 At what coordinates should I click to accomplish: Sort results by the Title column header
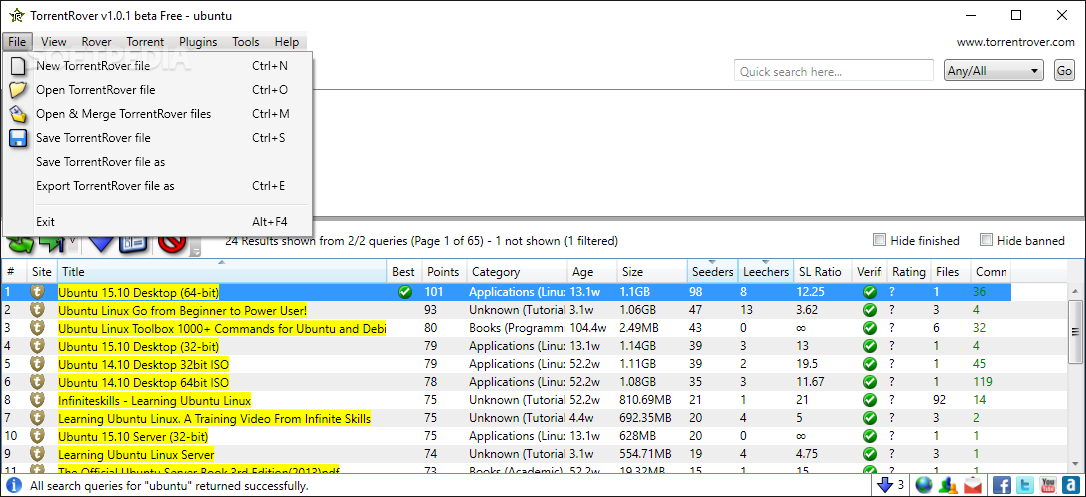(222, 271)
